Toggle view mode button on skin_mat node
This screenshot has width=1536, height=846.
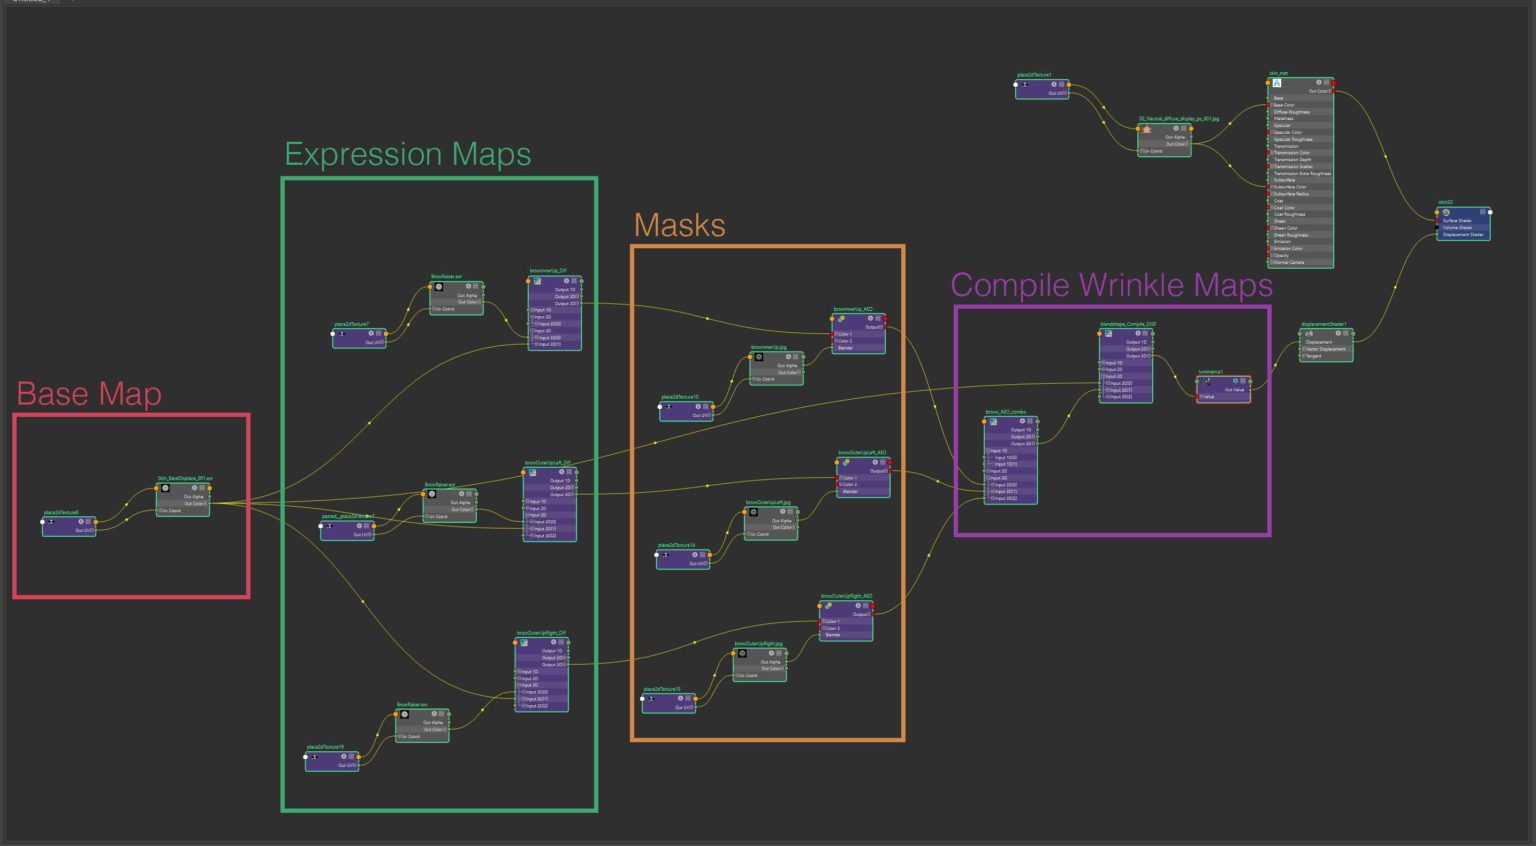(1326, 82)
